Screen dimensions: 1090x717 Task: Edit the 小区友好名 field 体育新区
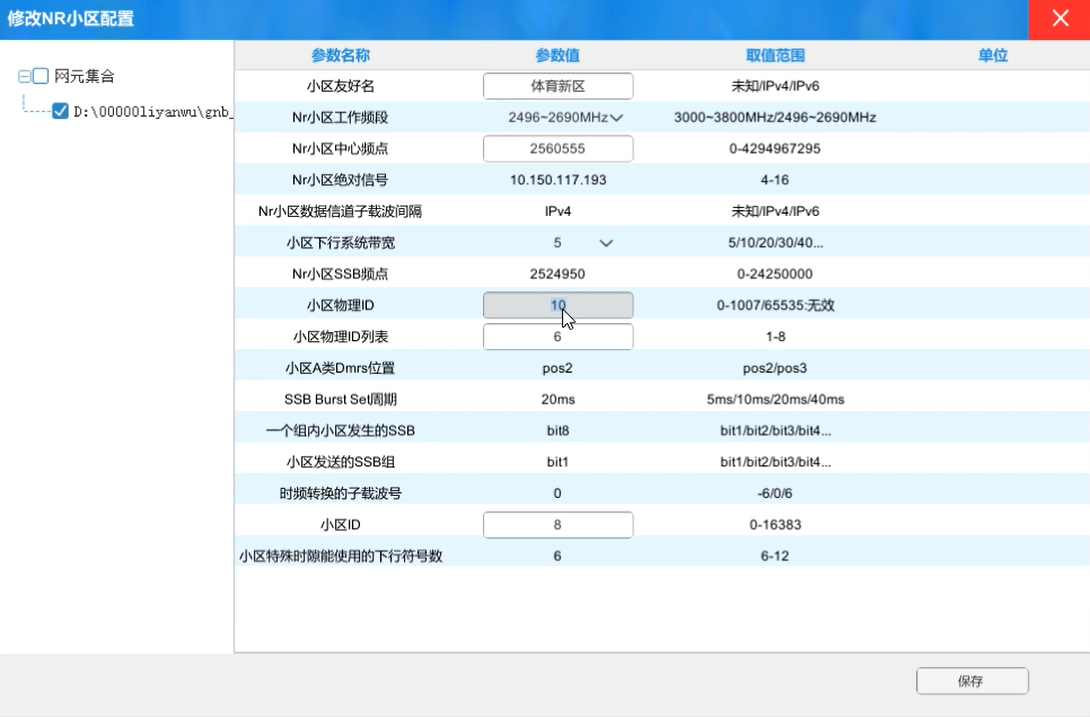coord(558,86)
